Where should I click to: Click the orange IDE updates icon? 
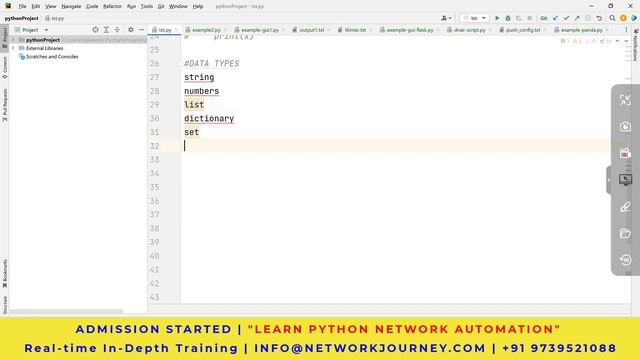coord(623,18)
